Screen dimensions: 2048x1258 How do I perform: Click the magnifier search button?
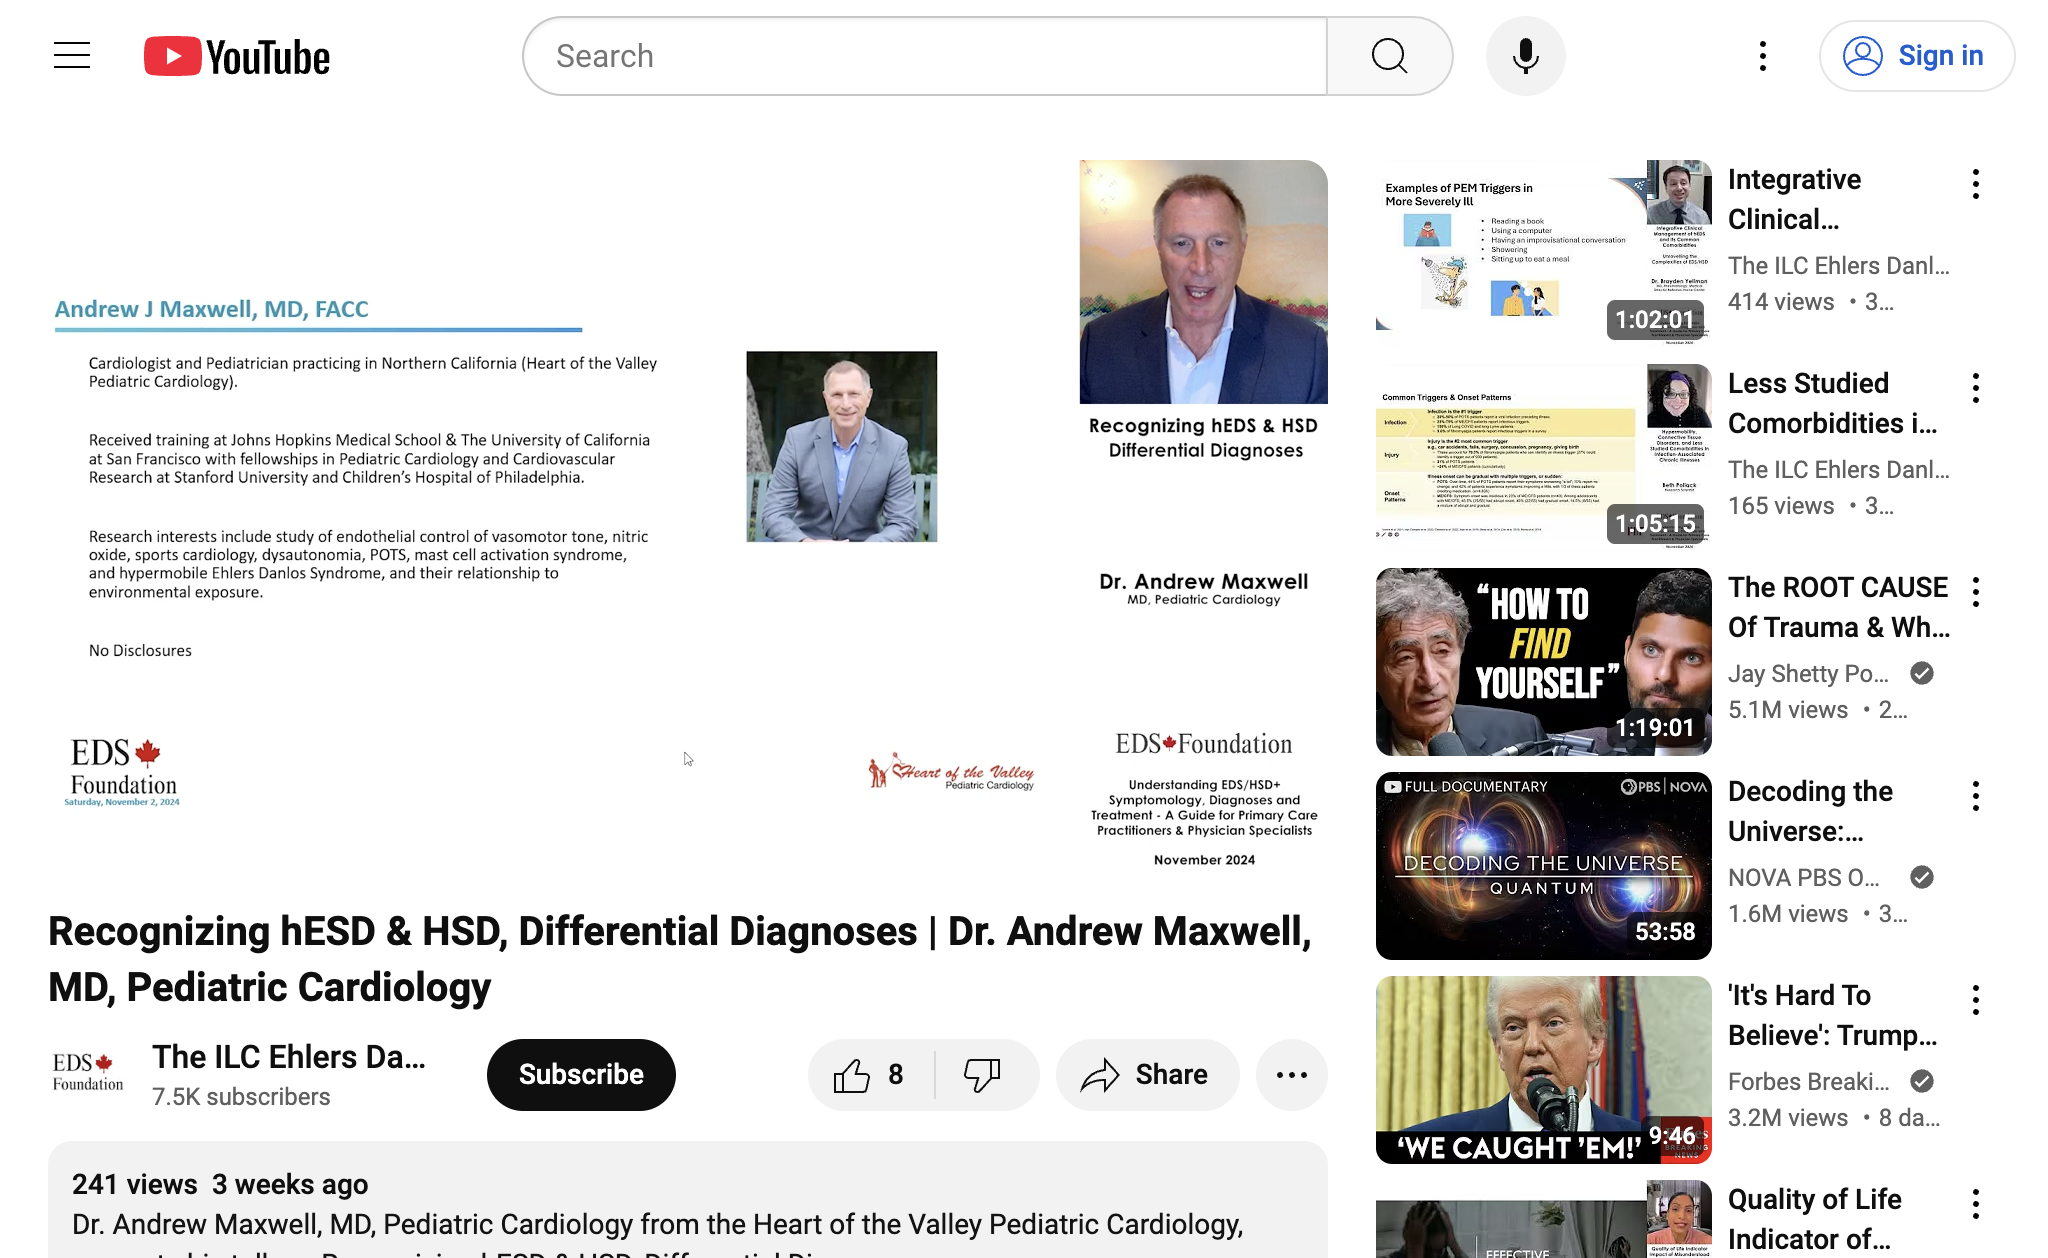1389,56
